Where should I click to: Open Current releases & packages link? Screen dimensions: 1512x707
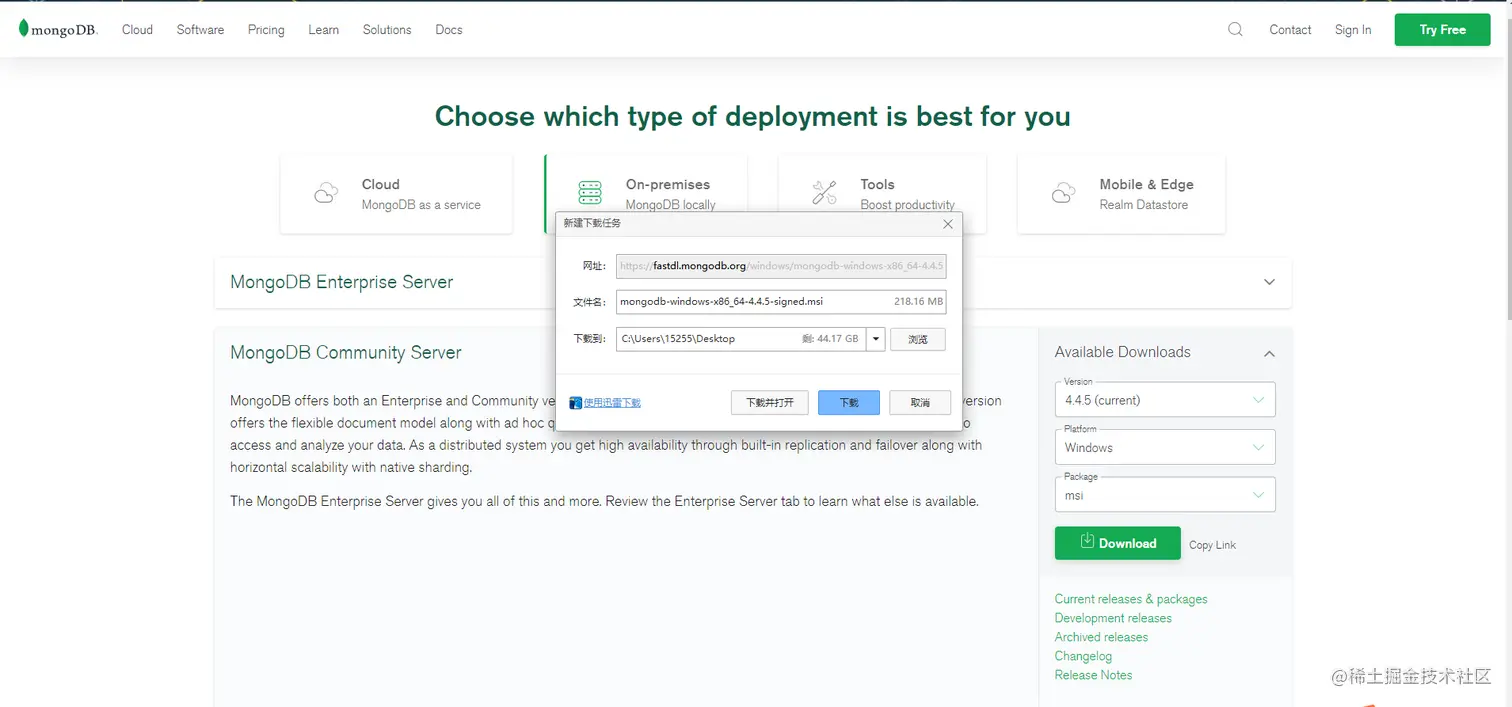tap(1131, 599)
